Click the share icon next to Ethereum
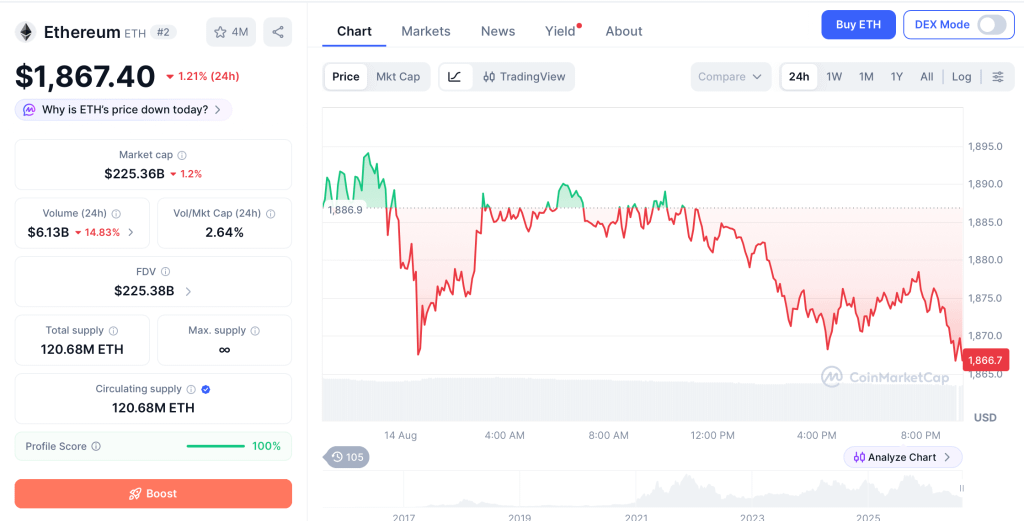This screenshot has height=521, width=1024. 278,32
